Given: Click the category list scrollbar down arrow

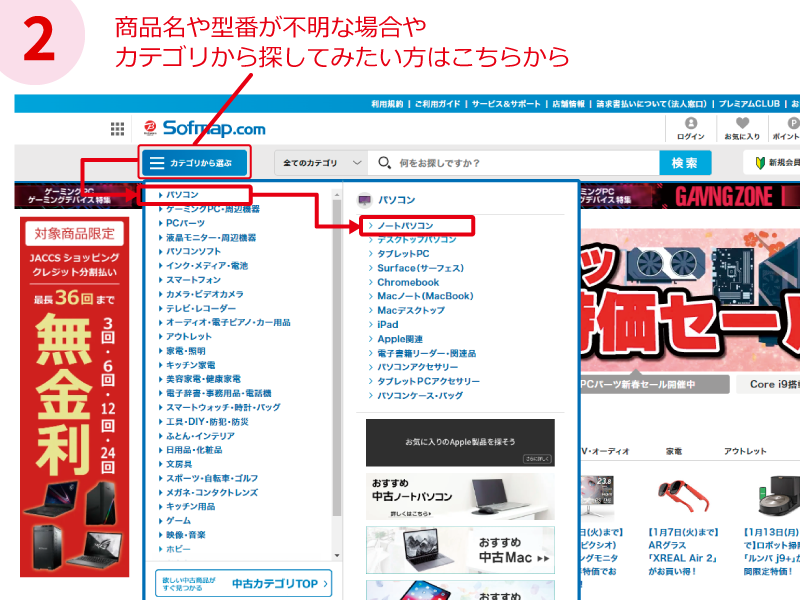Looking at the screenshot, I should click(337, 555).
